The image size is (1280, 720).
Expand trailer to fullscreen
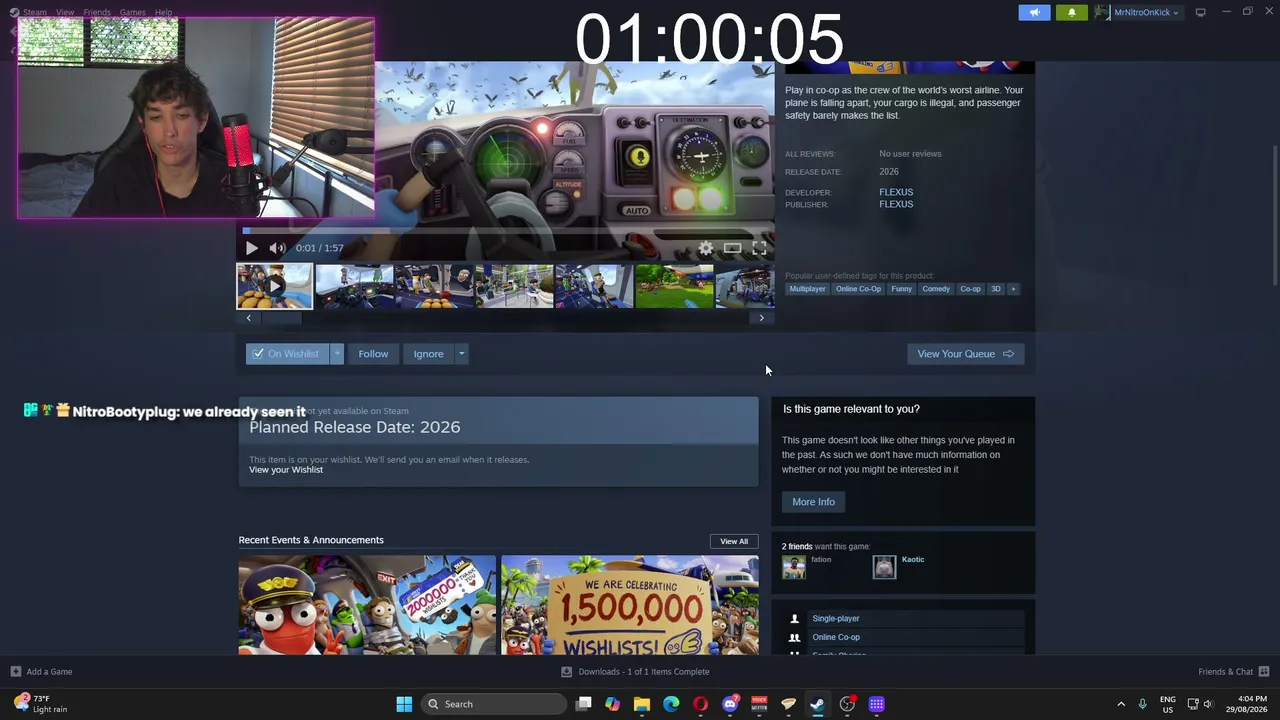[759, 248]
